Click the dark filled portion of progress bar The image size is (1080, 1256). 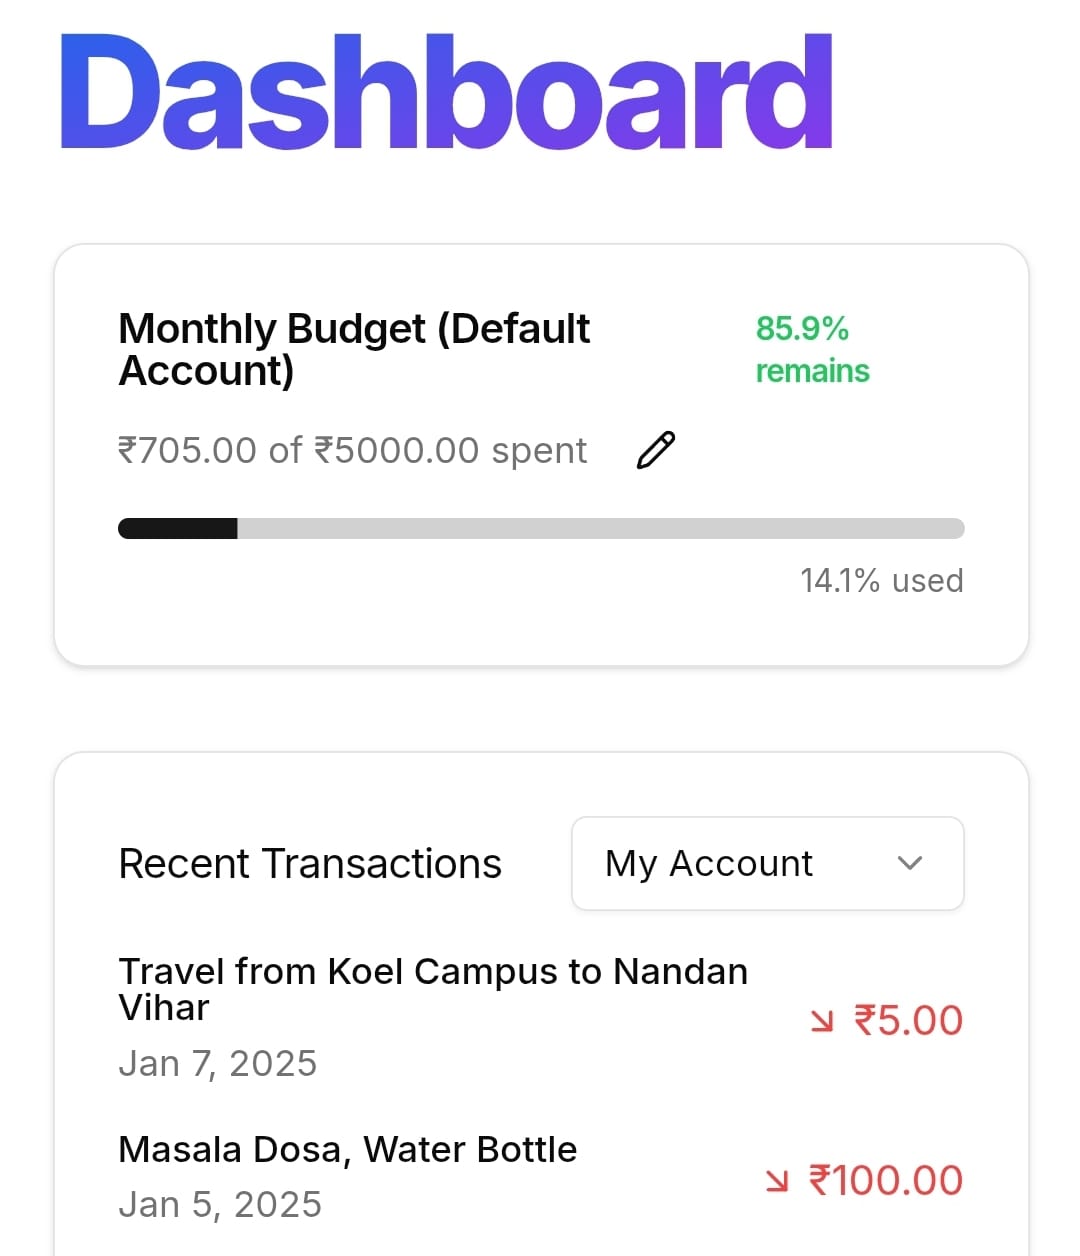[x=178, y=528]
